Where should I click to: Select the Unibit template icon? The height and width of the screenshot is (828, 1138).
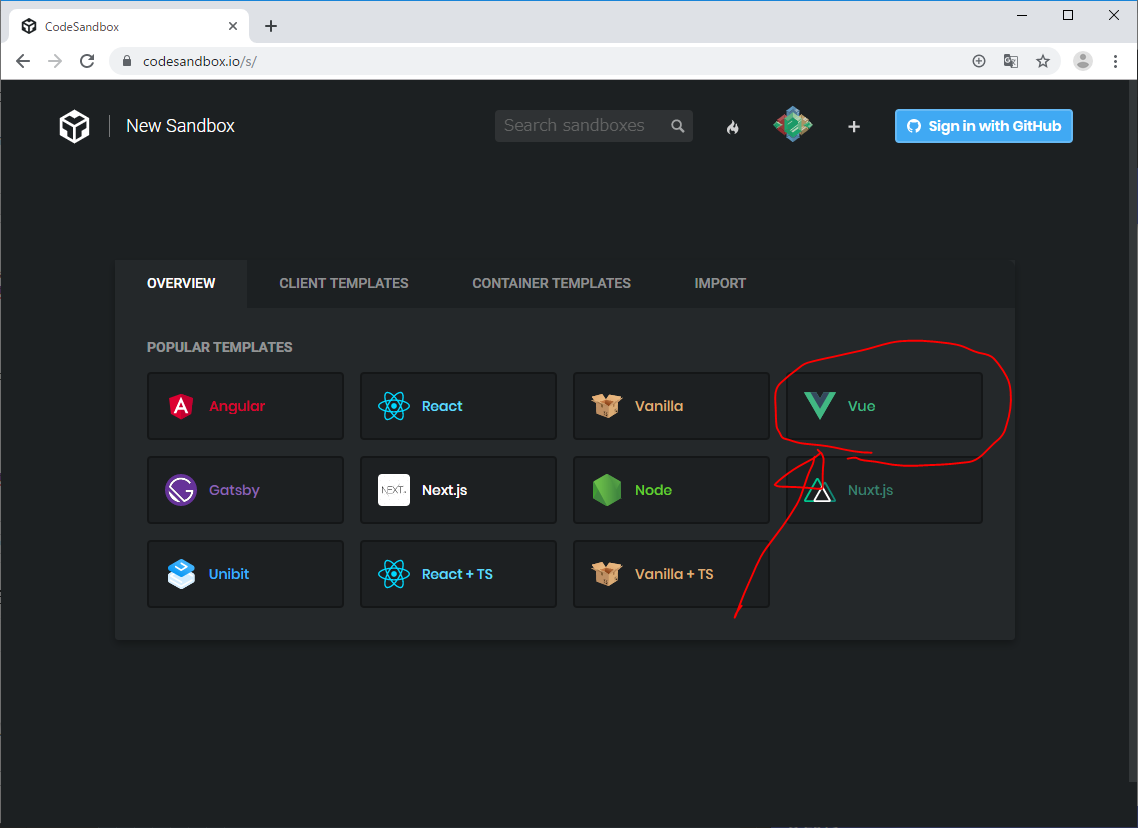(181, 574)
